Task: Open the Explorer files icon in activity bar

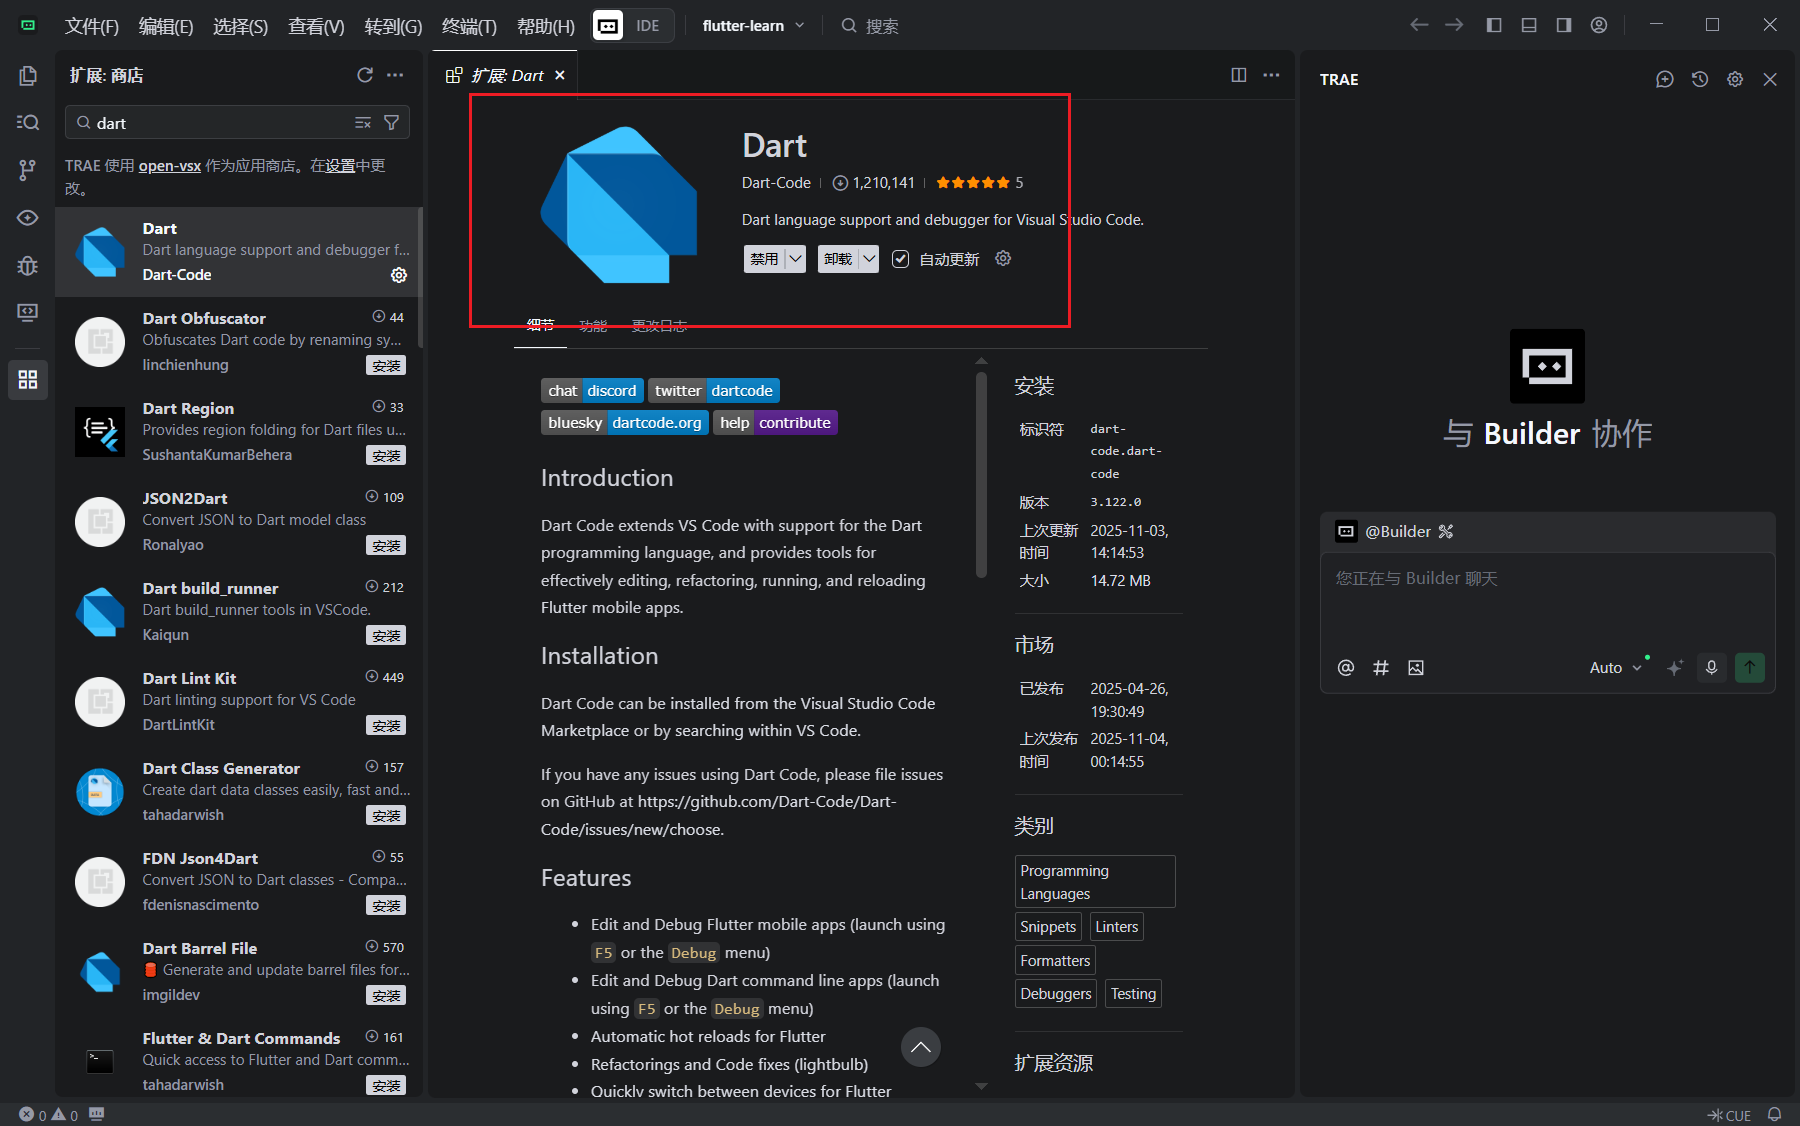Action: [x=28, y=76]
